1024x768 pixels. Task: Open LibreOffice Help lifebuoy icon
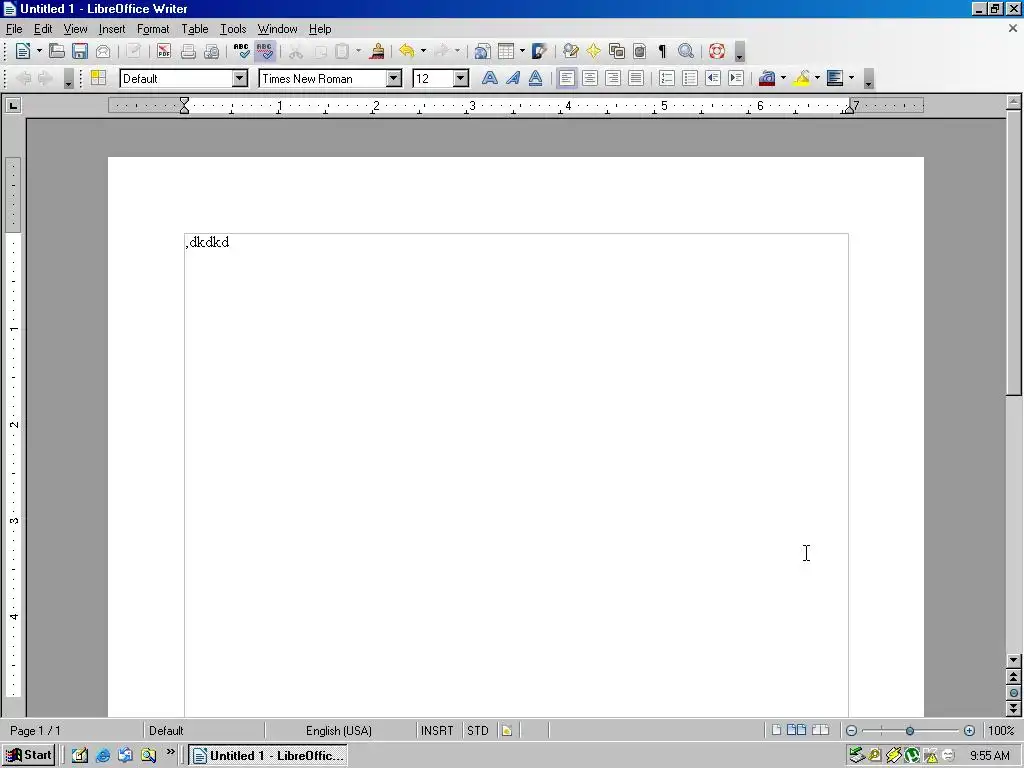point(716,51)
